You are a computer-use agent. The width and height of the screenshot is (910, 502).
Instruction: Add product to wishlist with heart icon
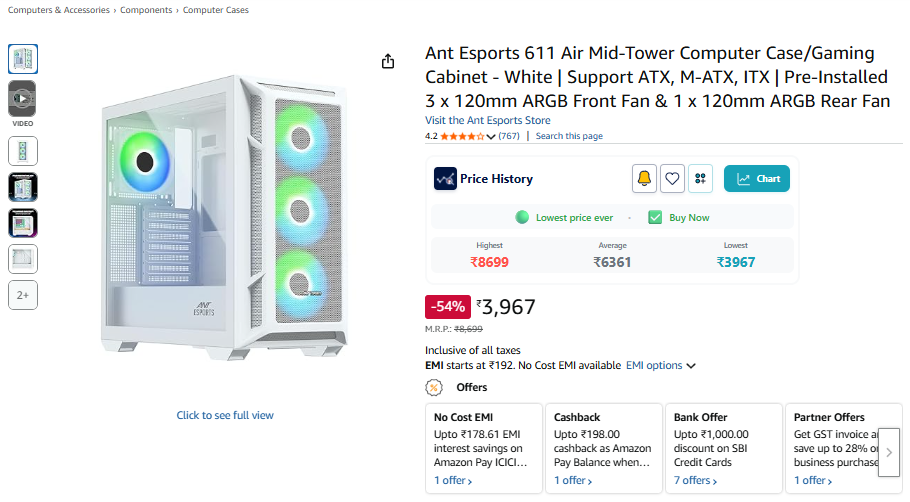672,179
